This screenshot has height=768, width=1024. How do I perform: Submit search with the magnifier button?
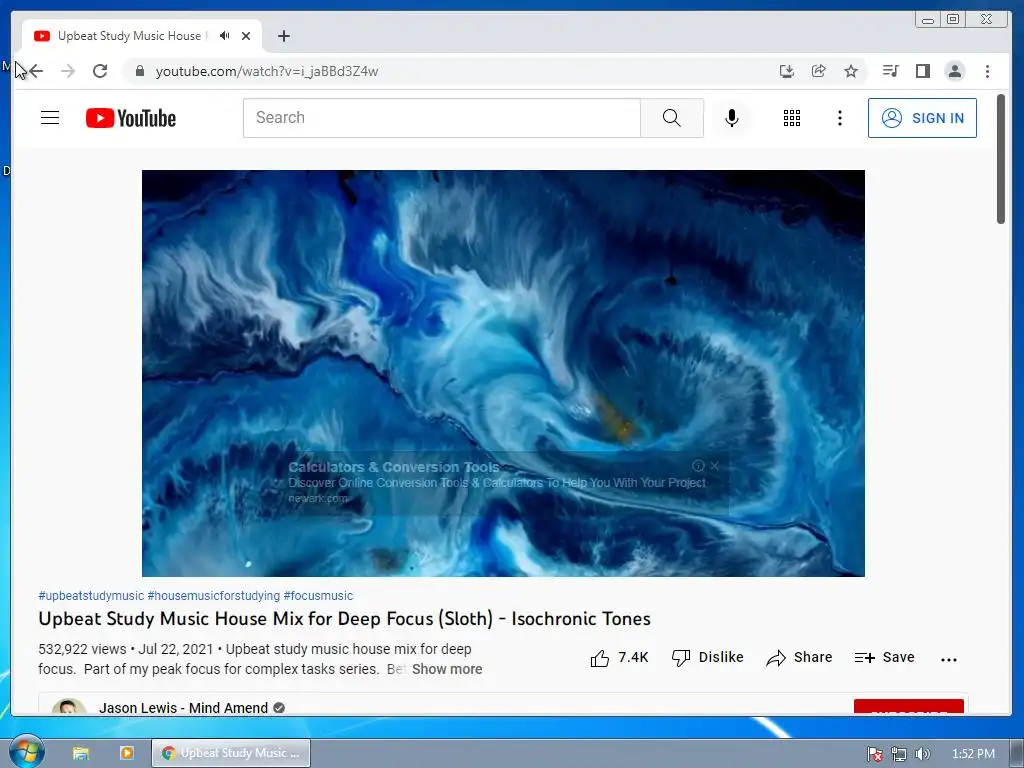pyautogui.click(x=671, y=118)
